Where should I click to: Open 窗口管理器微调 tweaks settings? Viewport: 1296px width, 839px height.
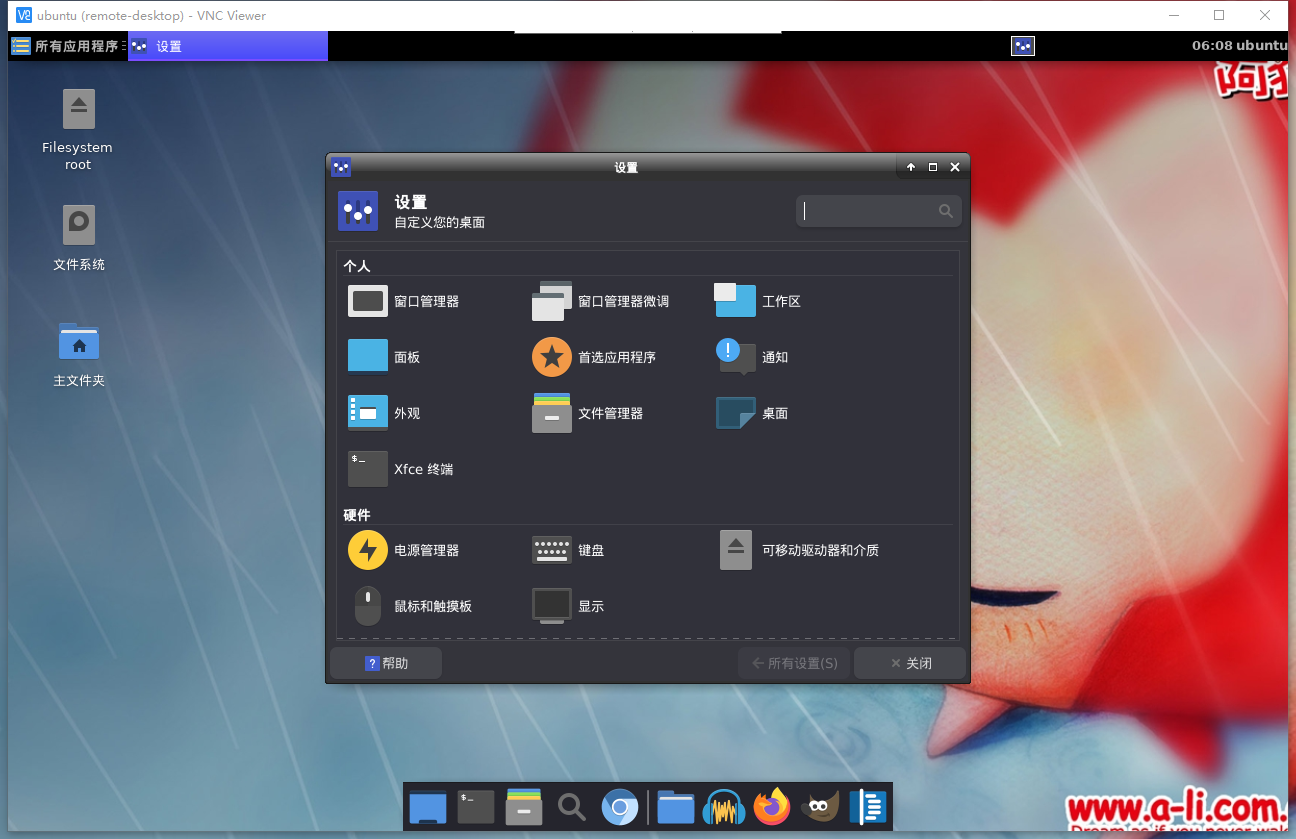[x=600, y=301]
